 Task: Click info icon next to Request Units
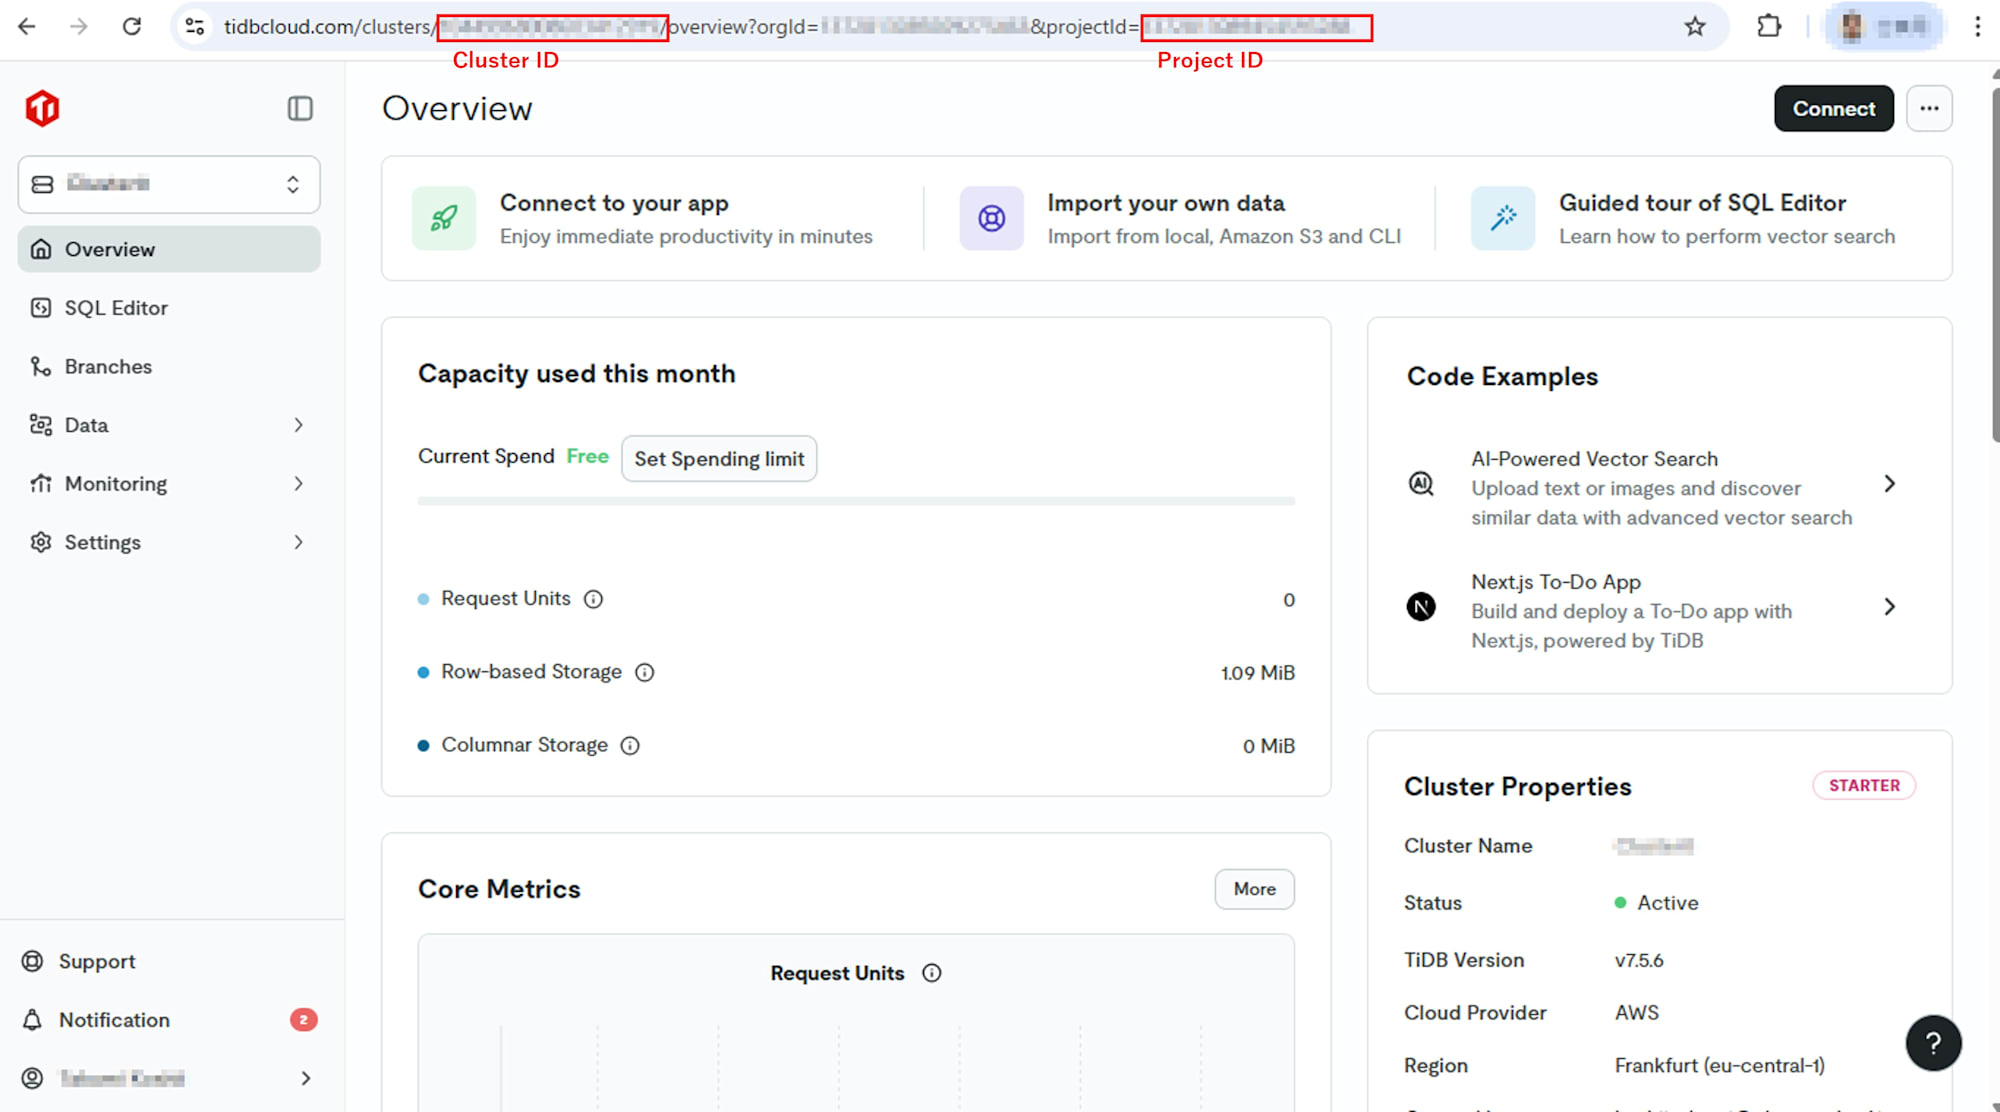593,599
